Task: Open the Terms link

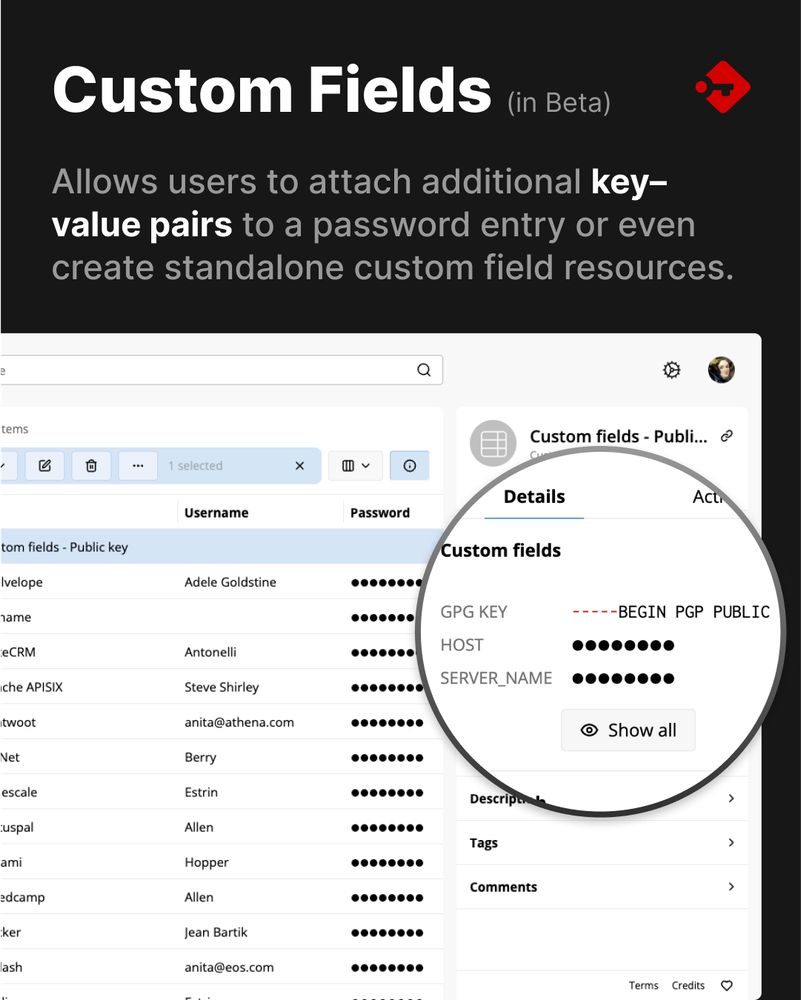Action: click(643, 985)
